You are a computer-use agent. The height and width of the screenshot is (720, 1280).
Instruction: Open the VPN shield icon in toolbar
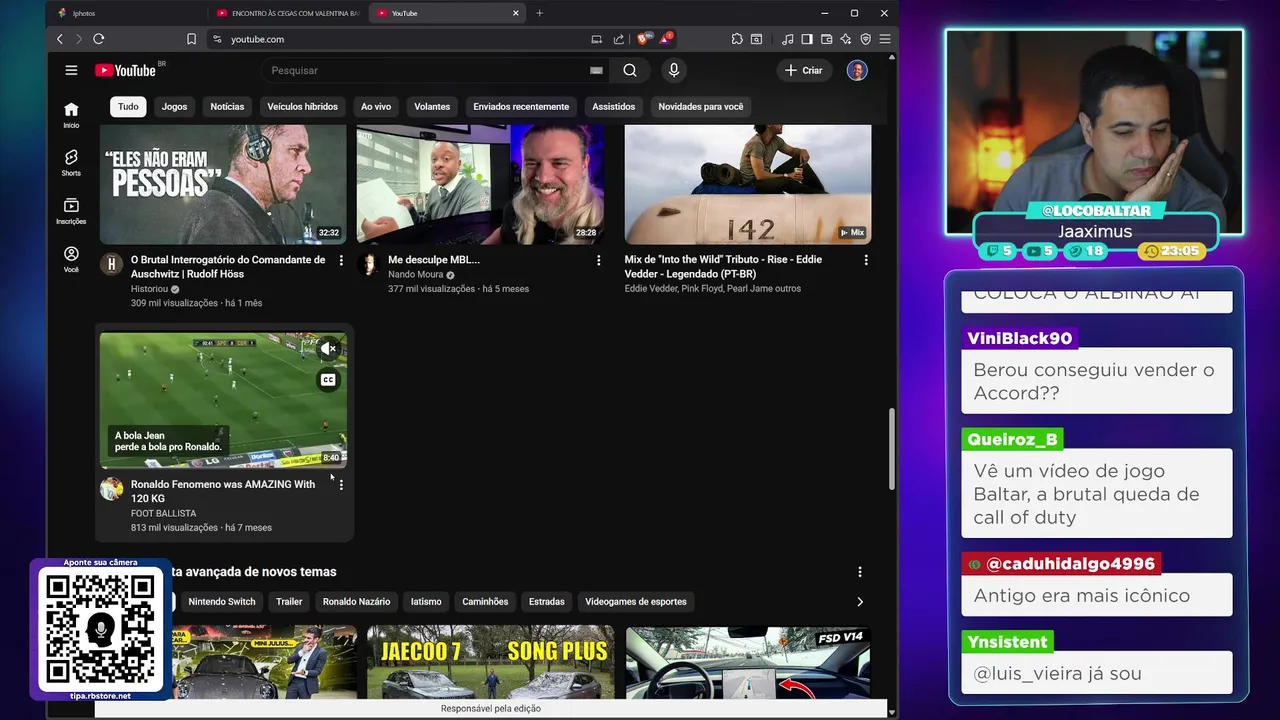pos(865,39)
